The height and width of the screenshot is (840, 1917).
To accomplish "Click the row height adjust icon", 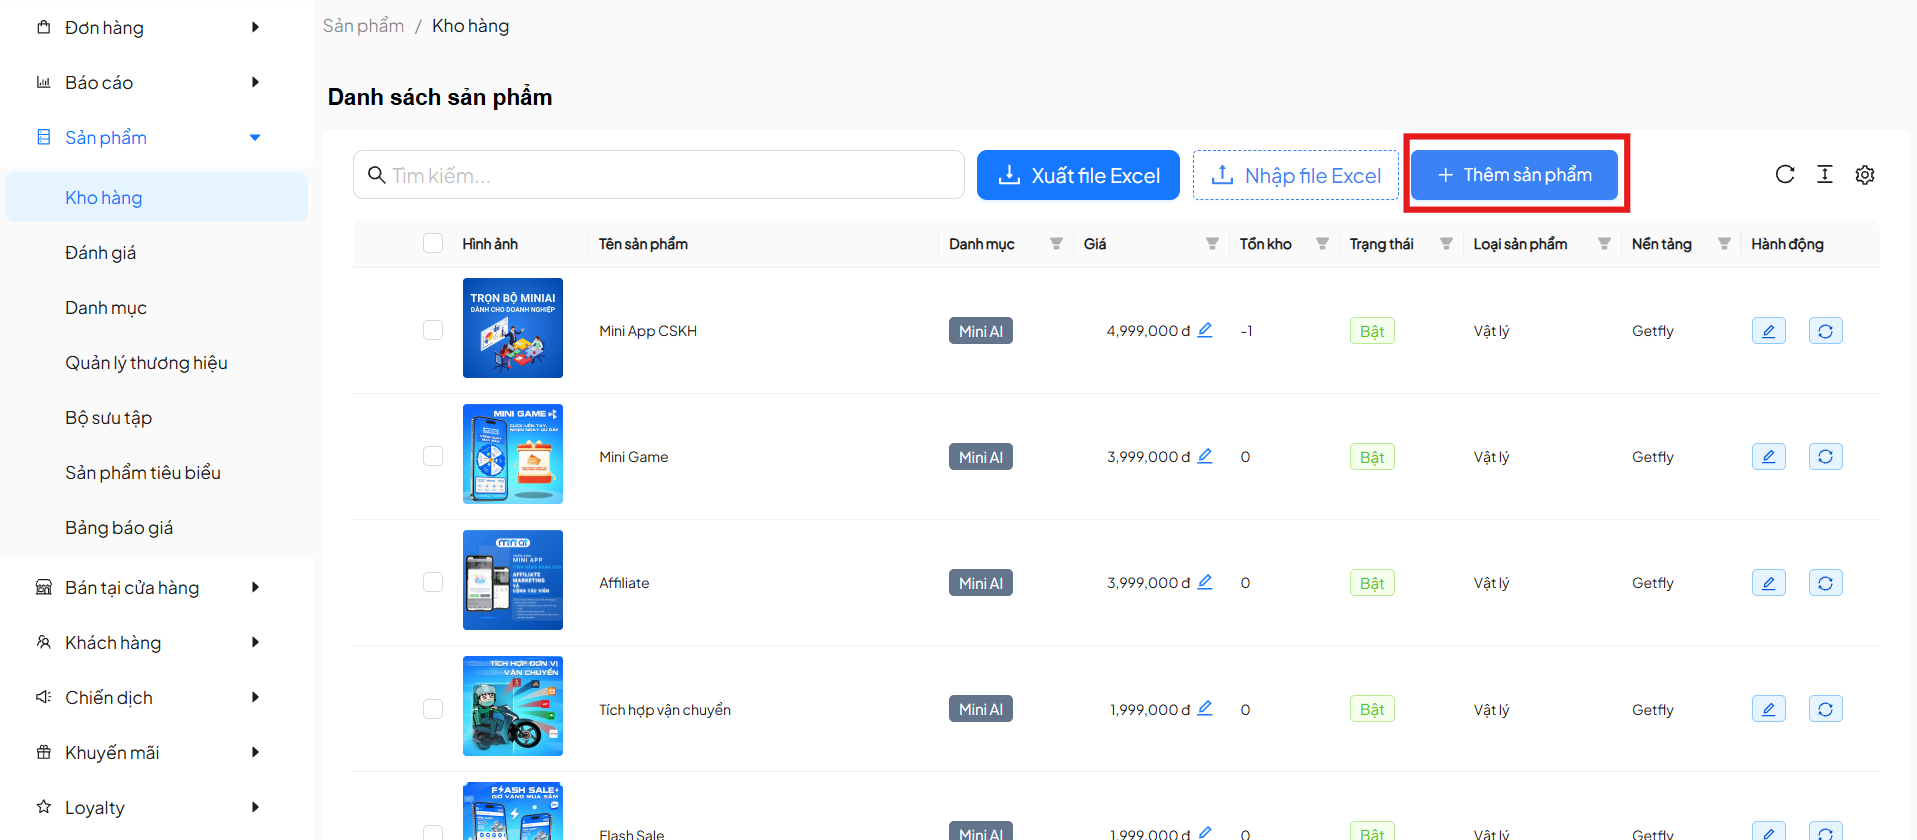I will click(x=1824, y=175).
